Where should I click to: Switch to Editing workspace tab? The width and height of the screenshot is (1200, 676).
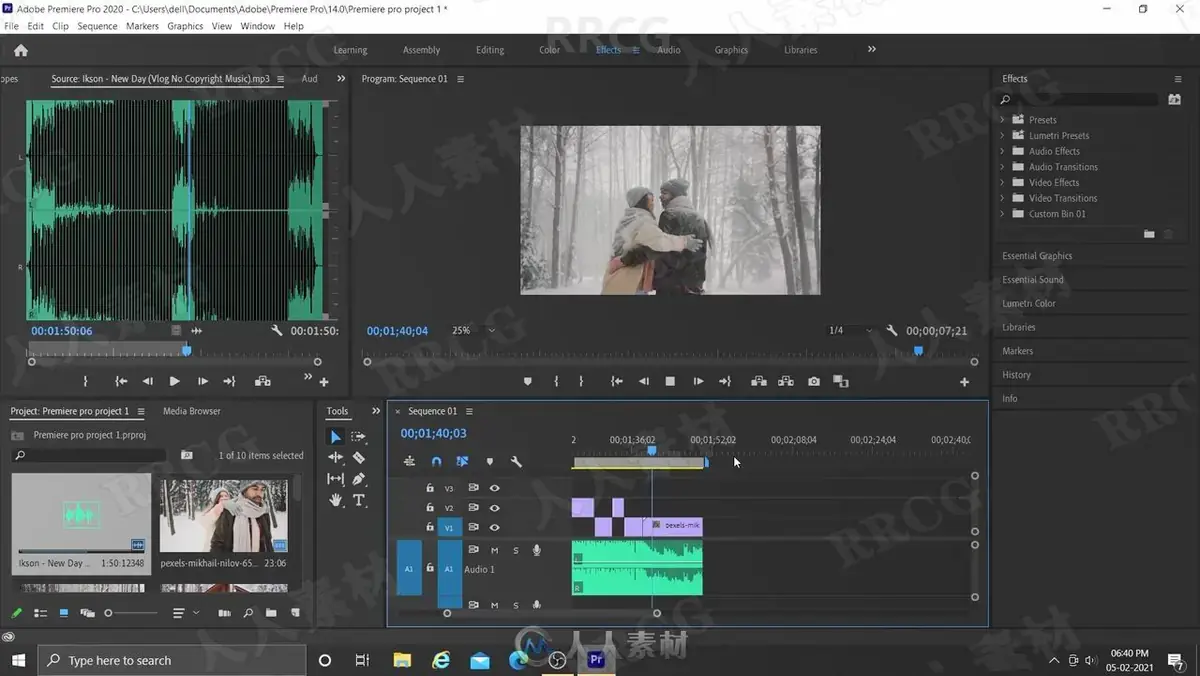(490, 50)
